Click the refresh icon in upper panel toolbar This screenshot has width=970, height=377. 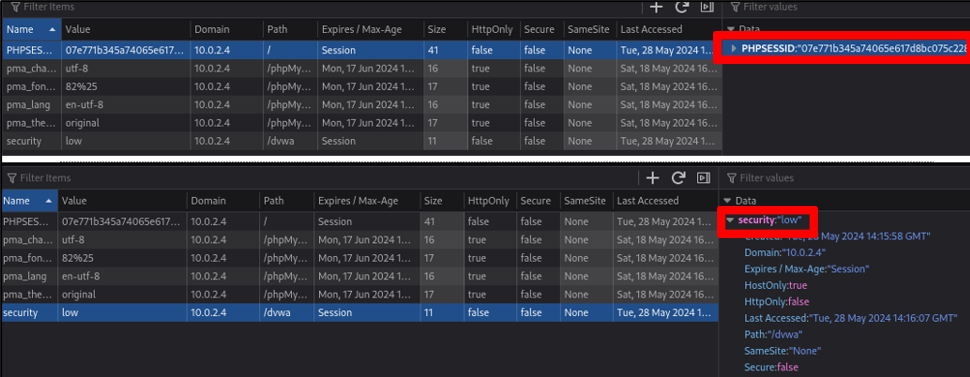click(682, 7)
